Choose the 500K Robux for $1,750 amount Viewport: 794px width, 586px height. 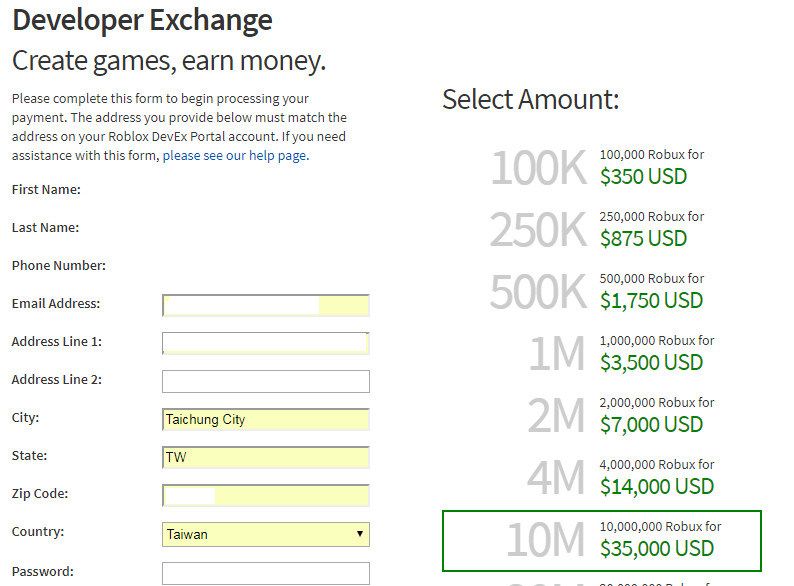[x=602, y=291]
